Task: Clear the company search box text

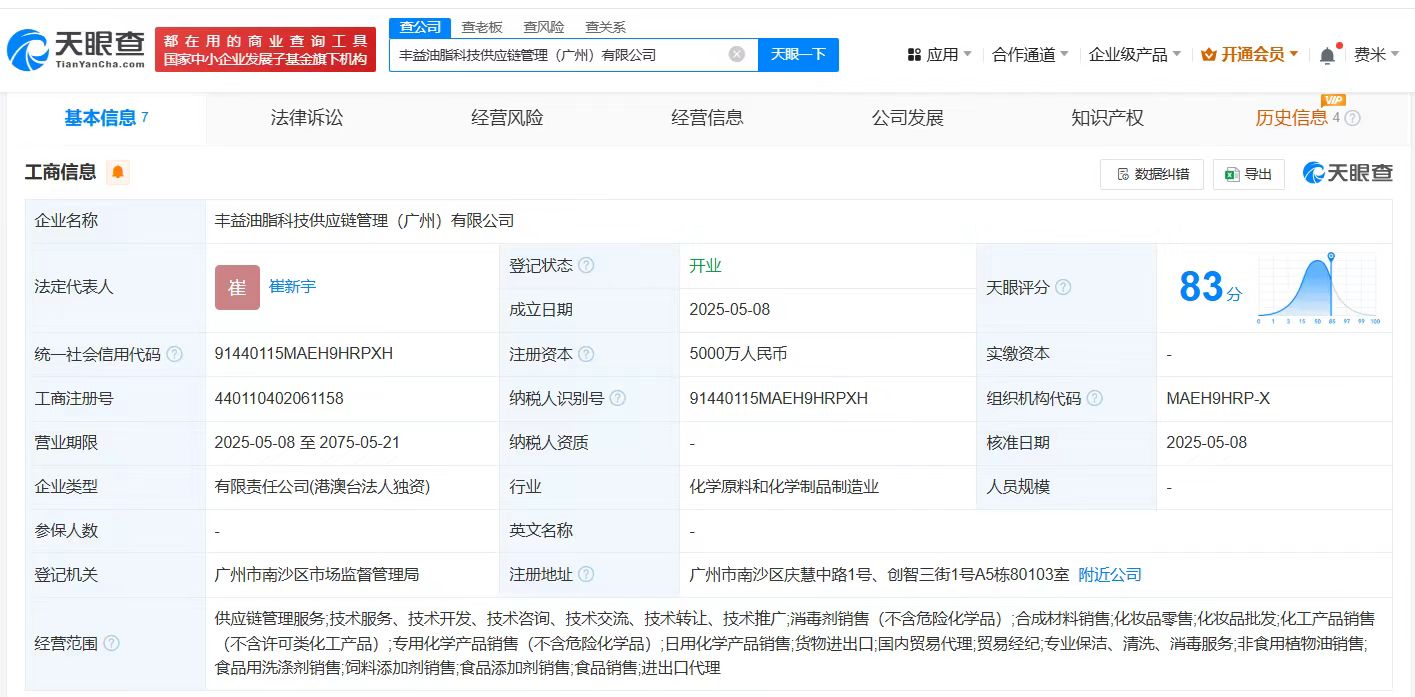Action: [x=737, y=54]
